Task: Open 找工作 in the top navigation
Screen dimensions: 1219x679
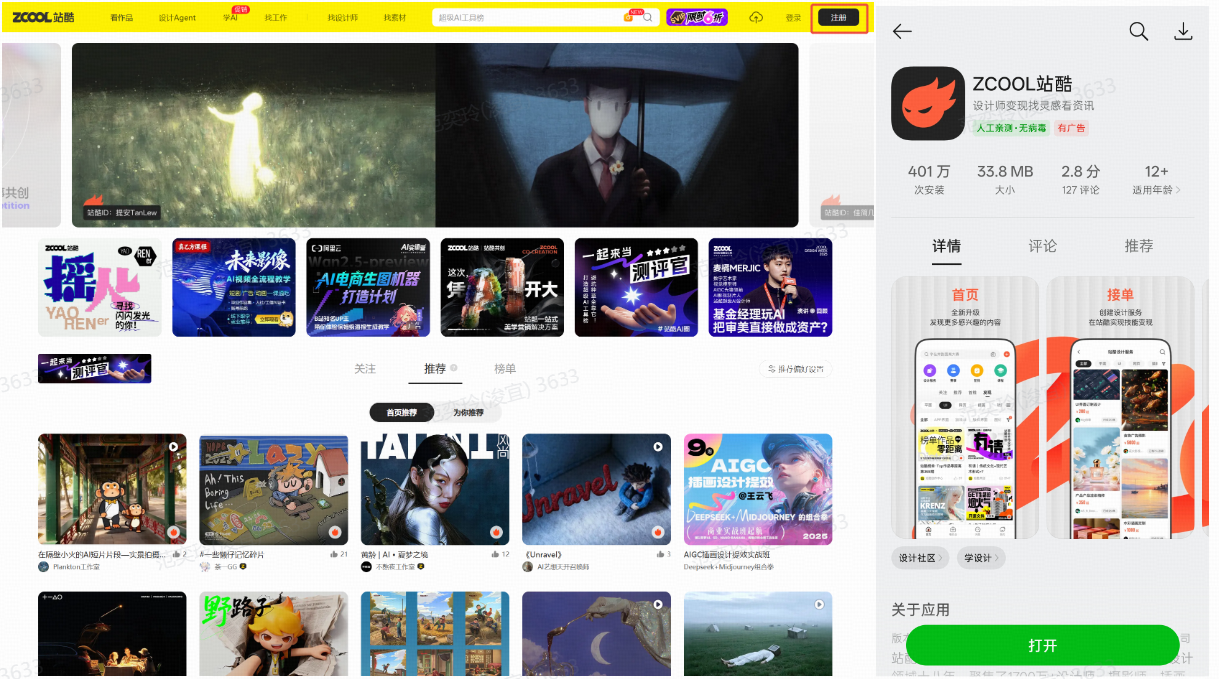Action: 276,18
